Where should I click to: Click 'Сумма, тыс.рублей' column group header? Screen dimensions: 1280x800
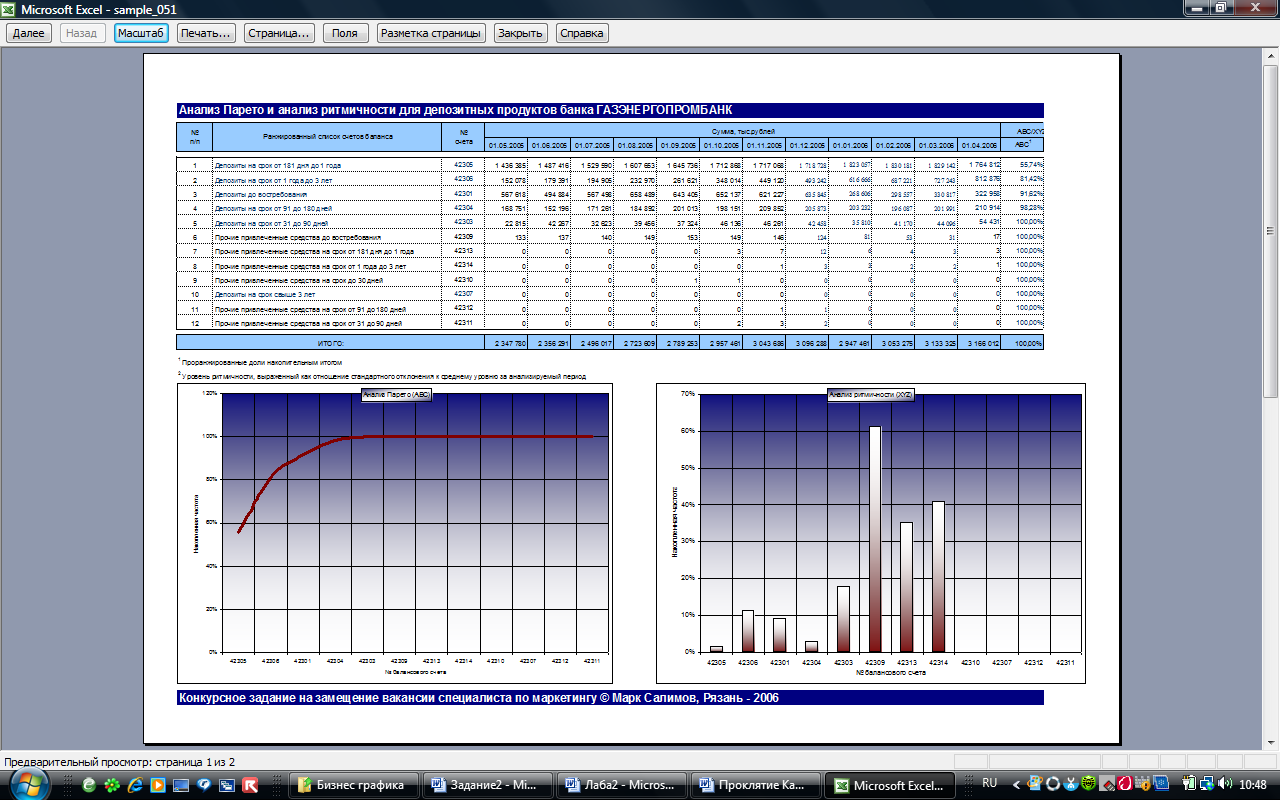tap(742, 131)
